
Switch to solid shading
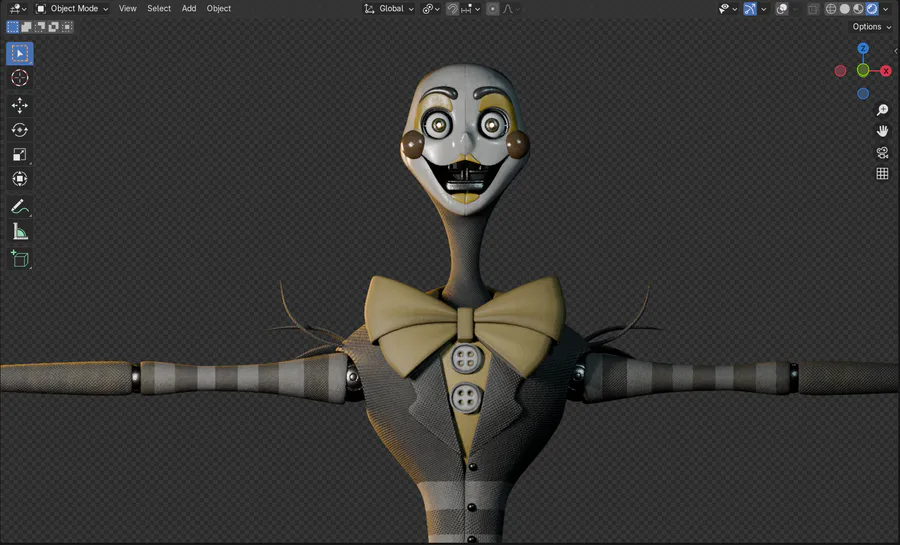(x=844, y=9)
